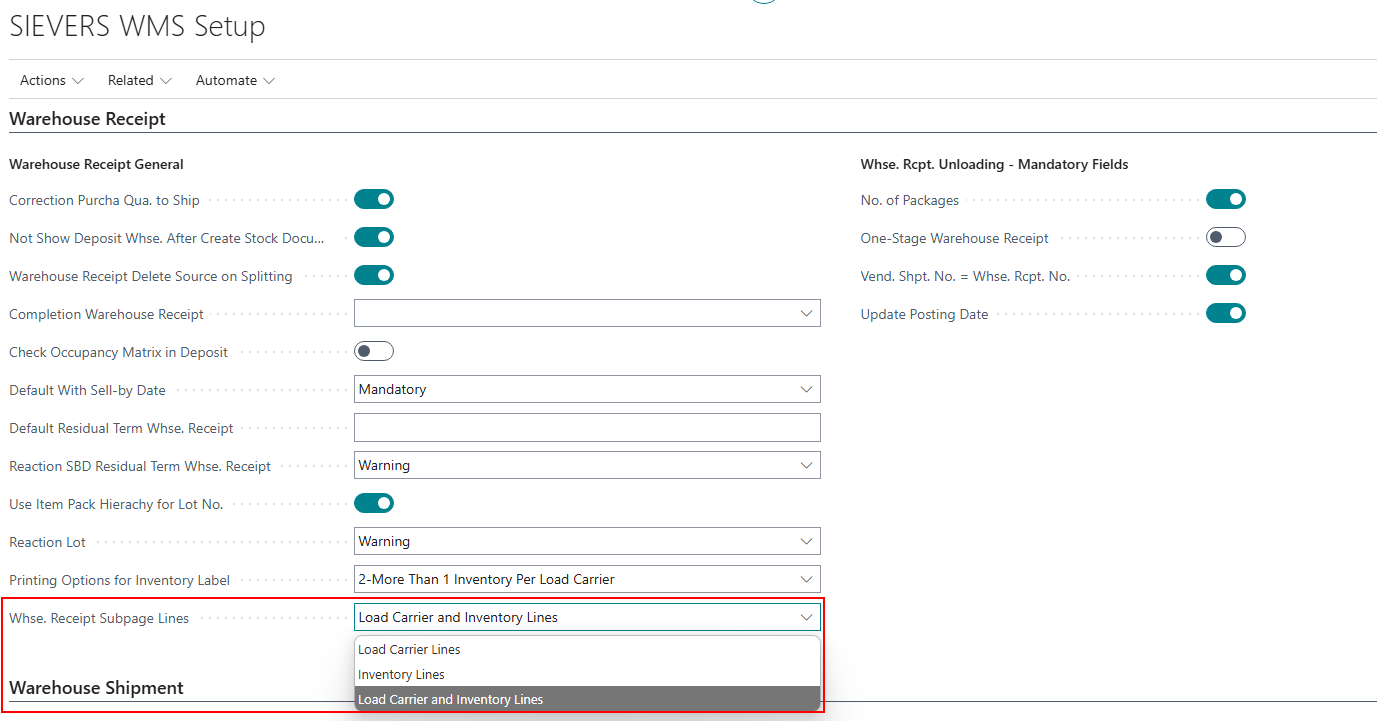Enable One-Stage Warehouse Receipt switch
Viewport: 1377px width, 721px height.
click(x=1225, y=238)
